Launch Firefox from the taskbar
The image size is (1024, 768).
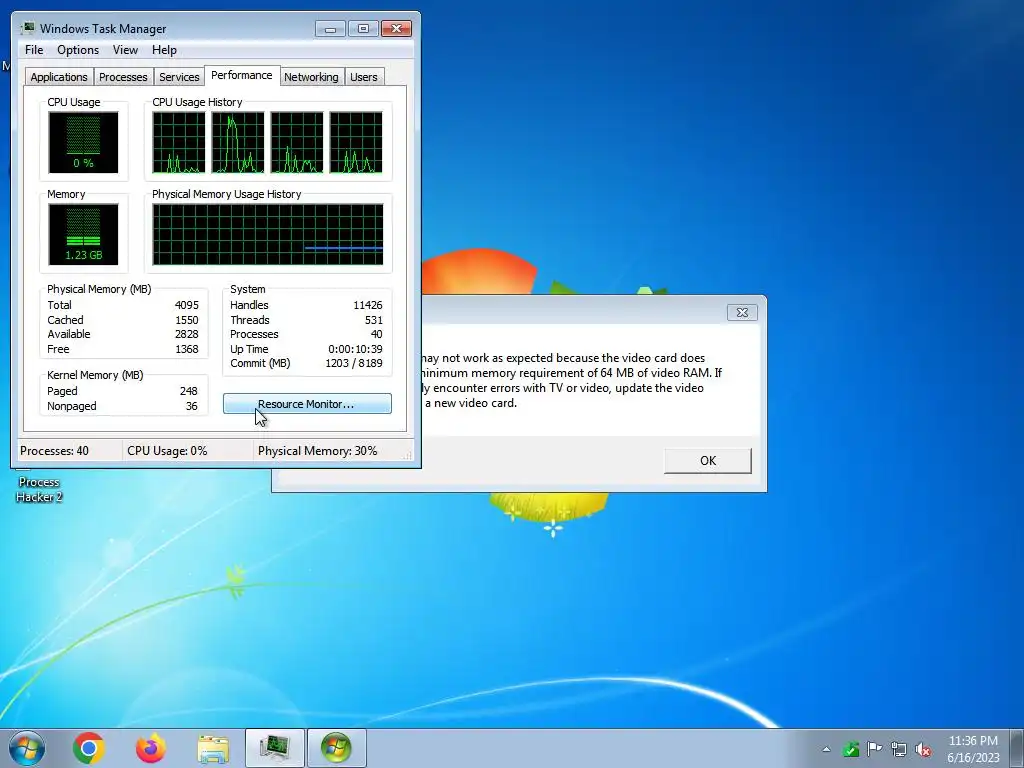pos(151,748)
